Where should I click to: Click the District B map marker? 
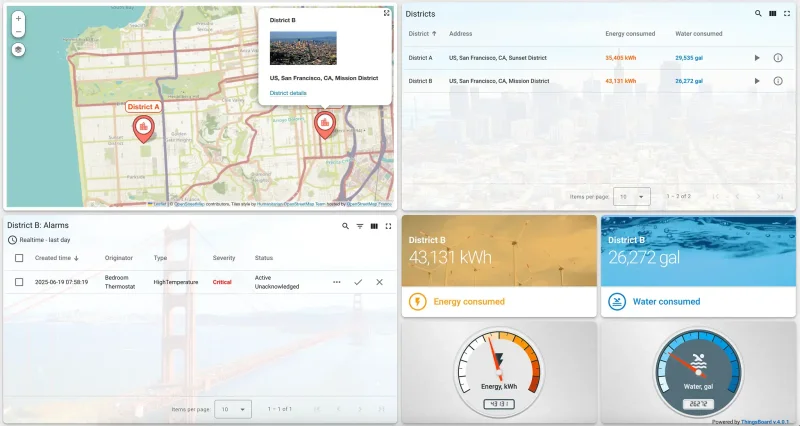coord(324,125)
